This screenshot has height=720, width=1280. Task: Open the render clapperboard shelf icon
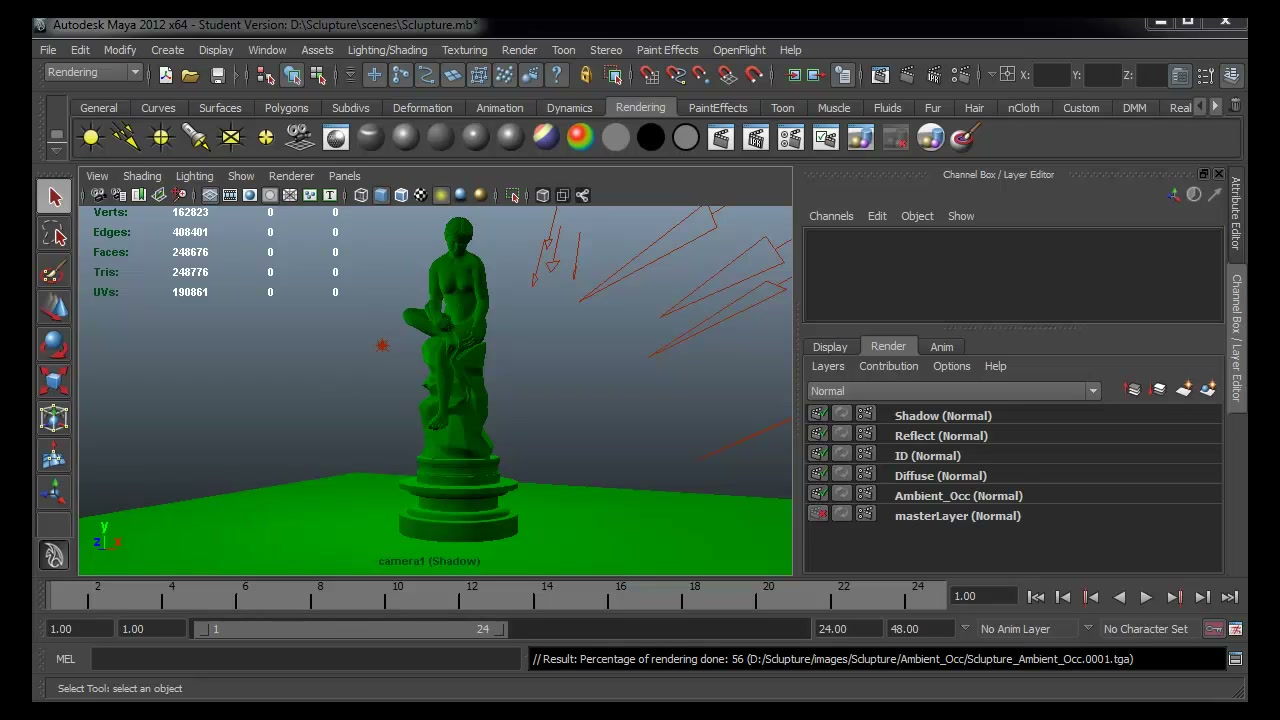click(721, 138)
